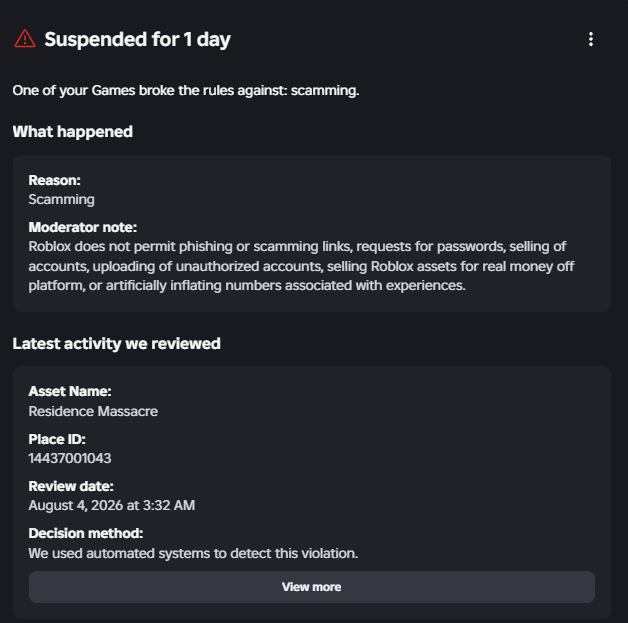Click the Asset Name label

tap(70, 392)
